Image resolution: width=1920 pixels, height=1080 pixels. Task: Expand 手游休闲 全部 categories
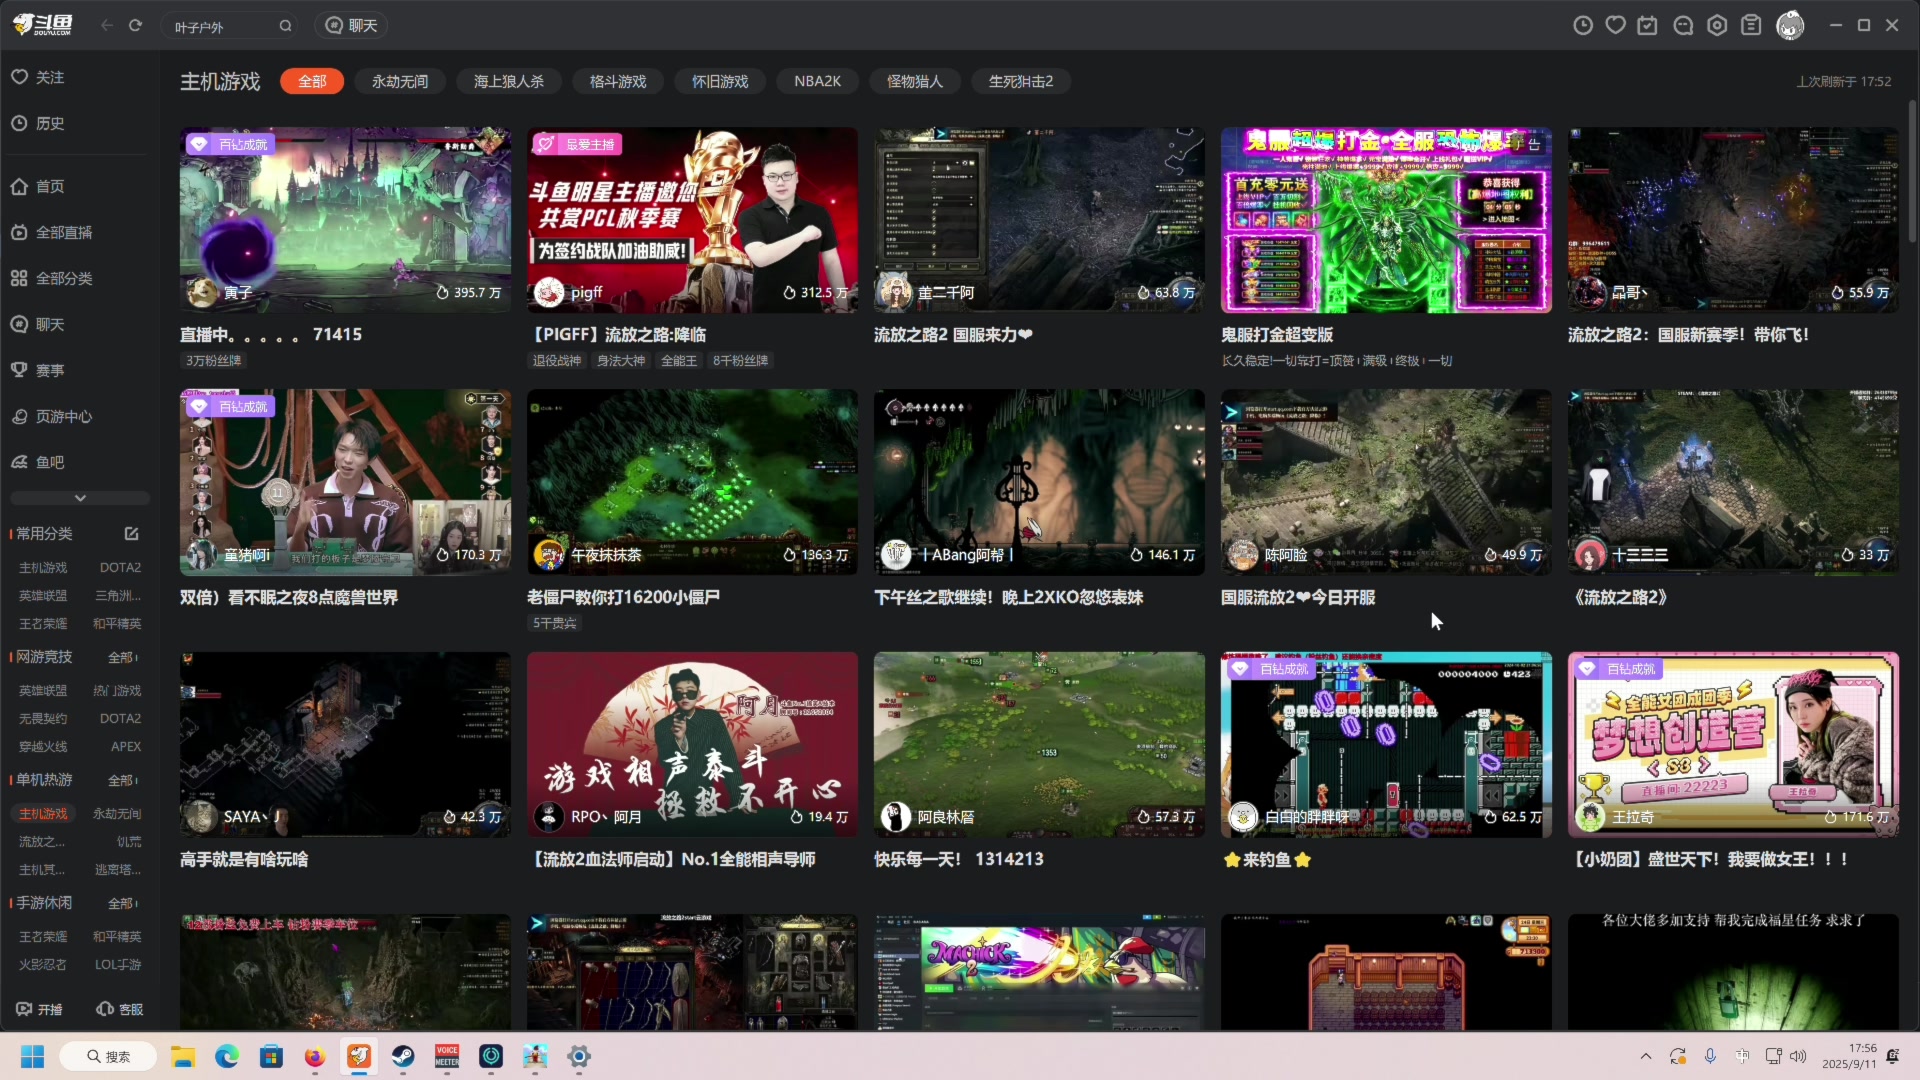pyautogui.click(x=123, y=903)
